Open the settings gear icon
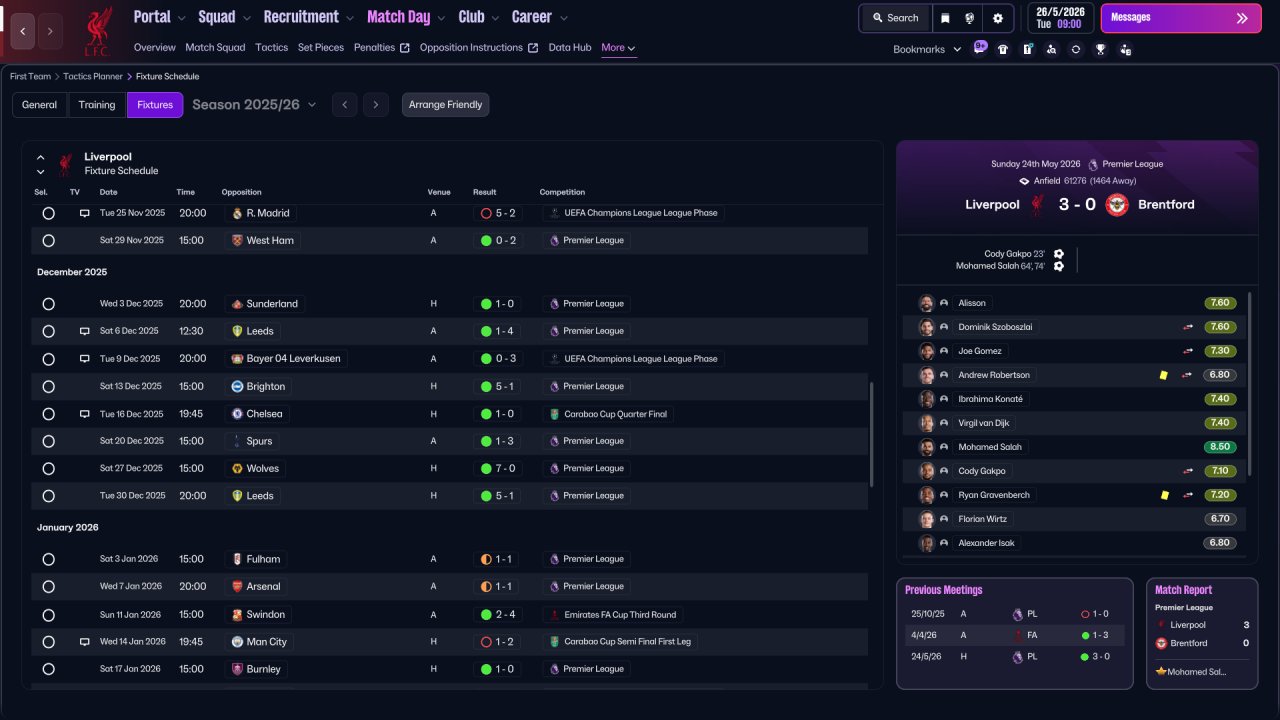The height and width of the screenshot is (720, 1280). (997, 18)
